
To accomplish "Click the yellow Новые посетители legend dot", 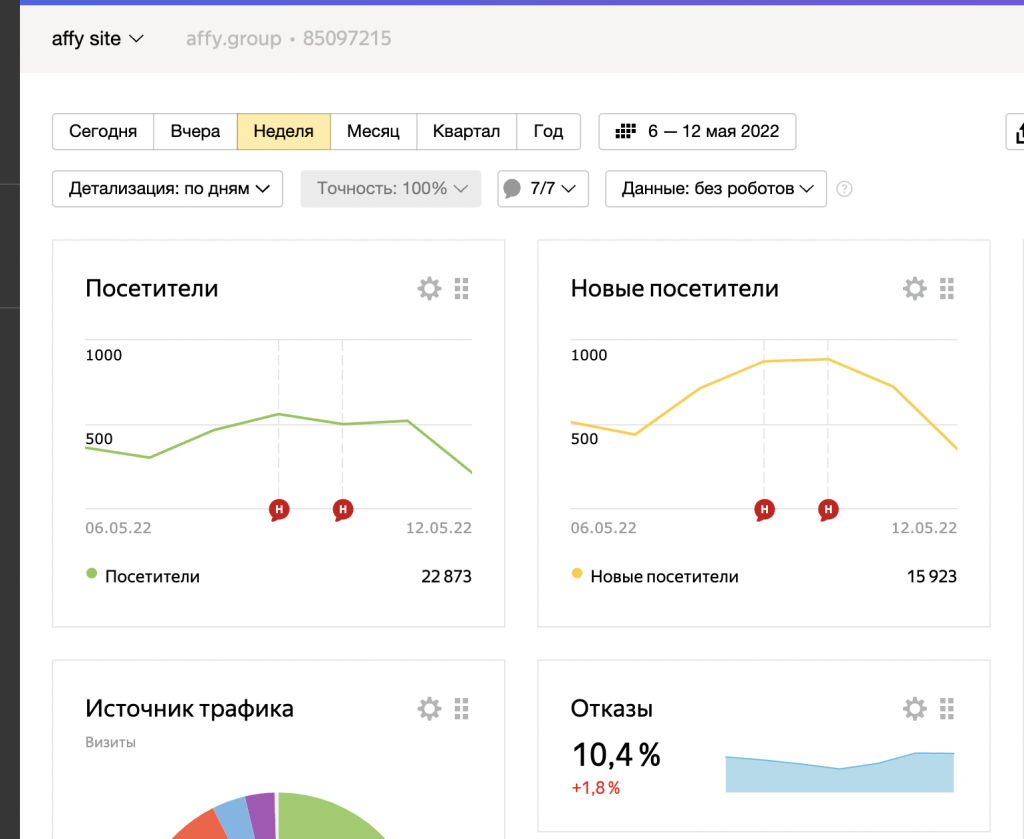I will (x=577, y=573).
